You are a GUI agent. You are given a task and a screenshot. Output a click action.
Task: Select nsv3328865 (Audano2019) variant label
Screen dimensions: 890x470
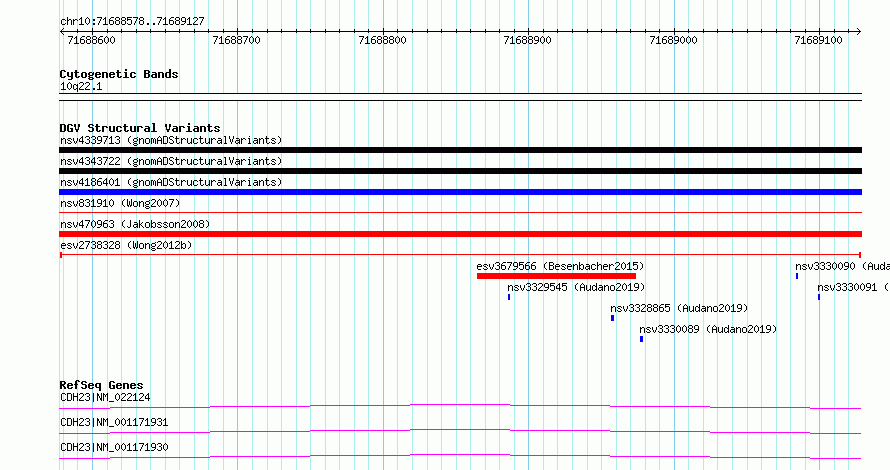pos(679,308)
